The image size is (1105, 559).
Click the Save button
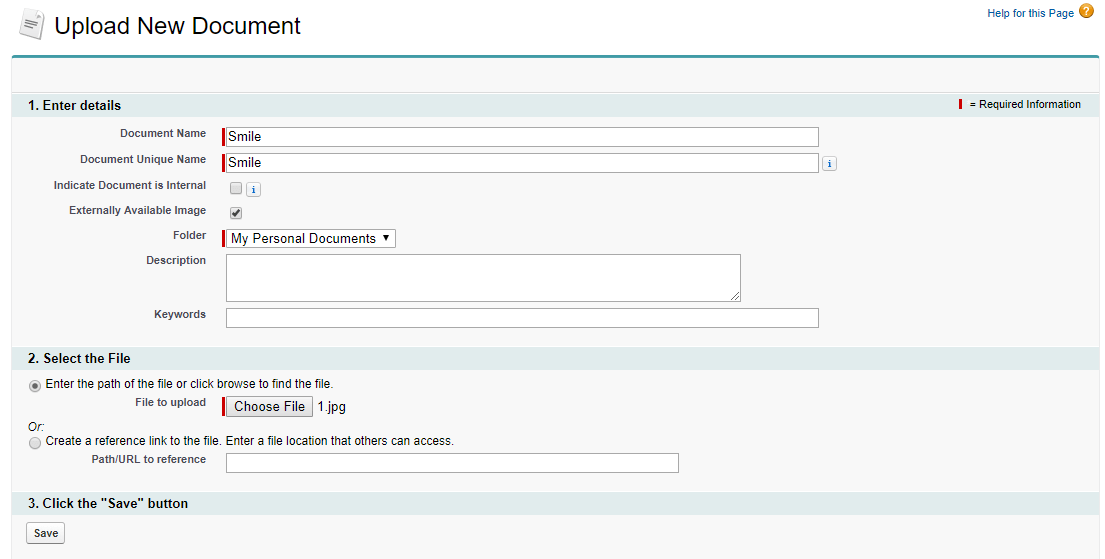(46, 533)
